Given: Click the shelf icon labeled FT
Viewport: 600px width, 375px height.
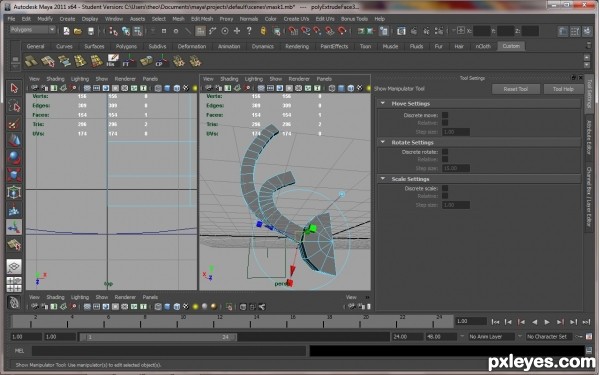Looking at the screenshot, I should (x=129, y=61).
